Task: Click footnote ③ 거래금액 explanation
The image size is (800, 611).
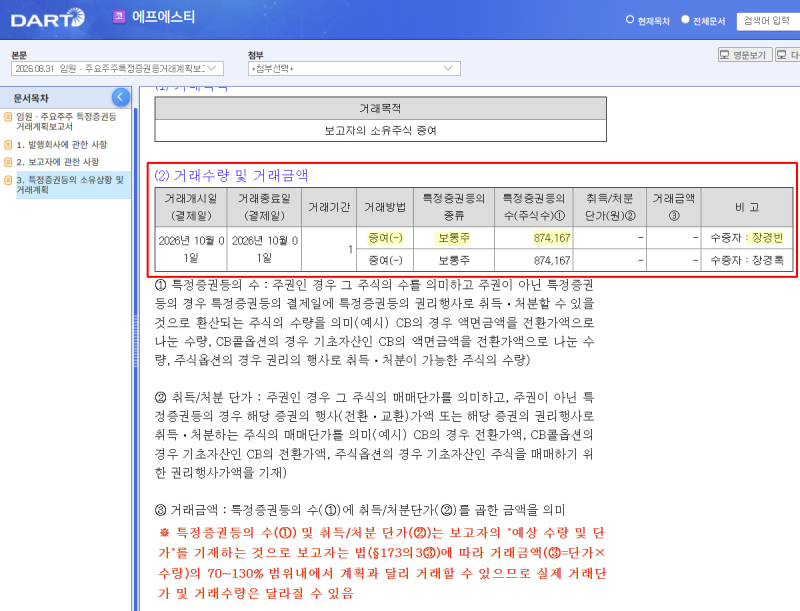Action: (360, 510)
